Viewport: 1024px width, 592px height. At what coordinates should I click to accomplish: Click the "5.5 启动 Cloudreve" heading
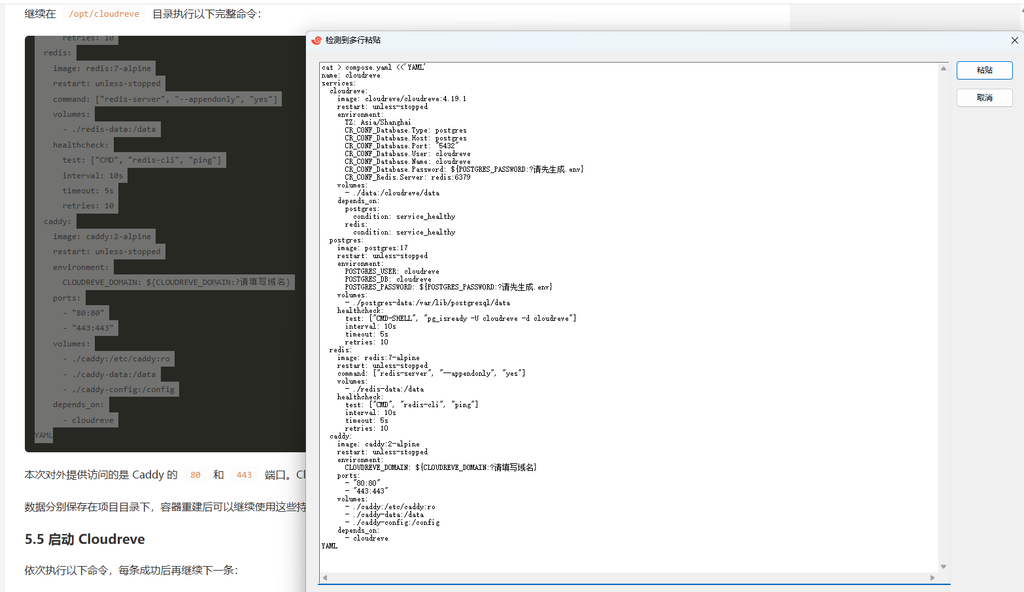(x=85, y=539)
